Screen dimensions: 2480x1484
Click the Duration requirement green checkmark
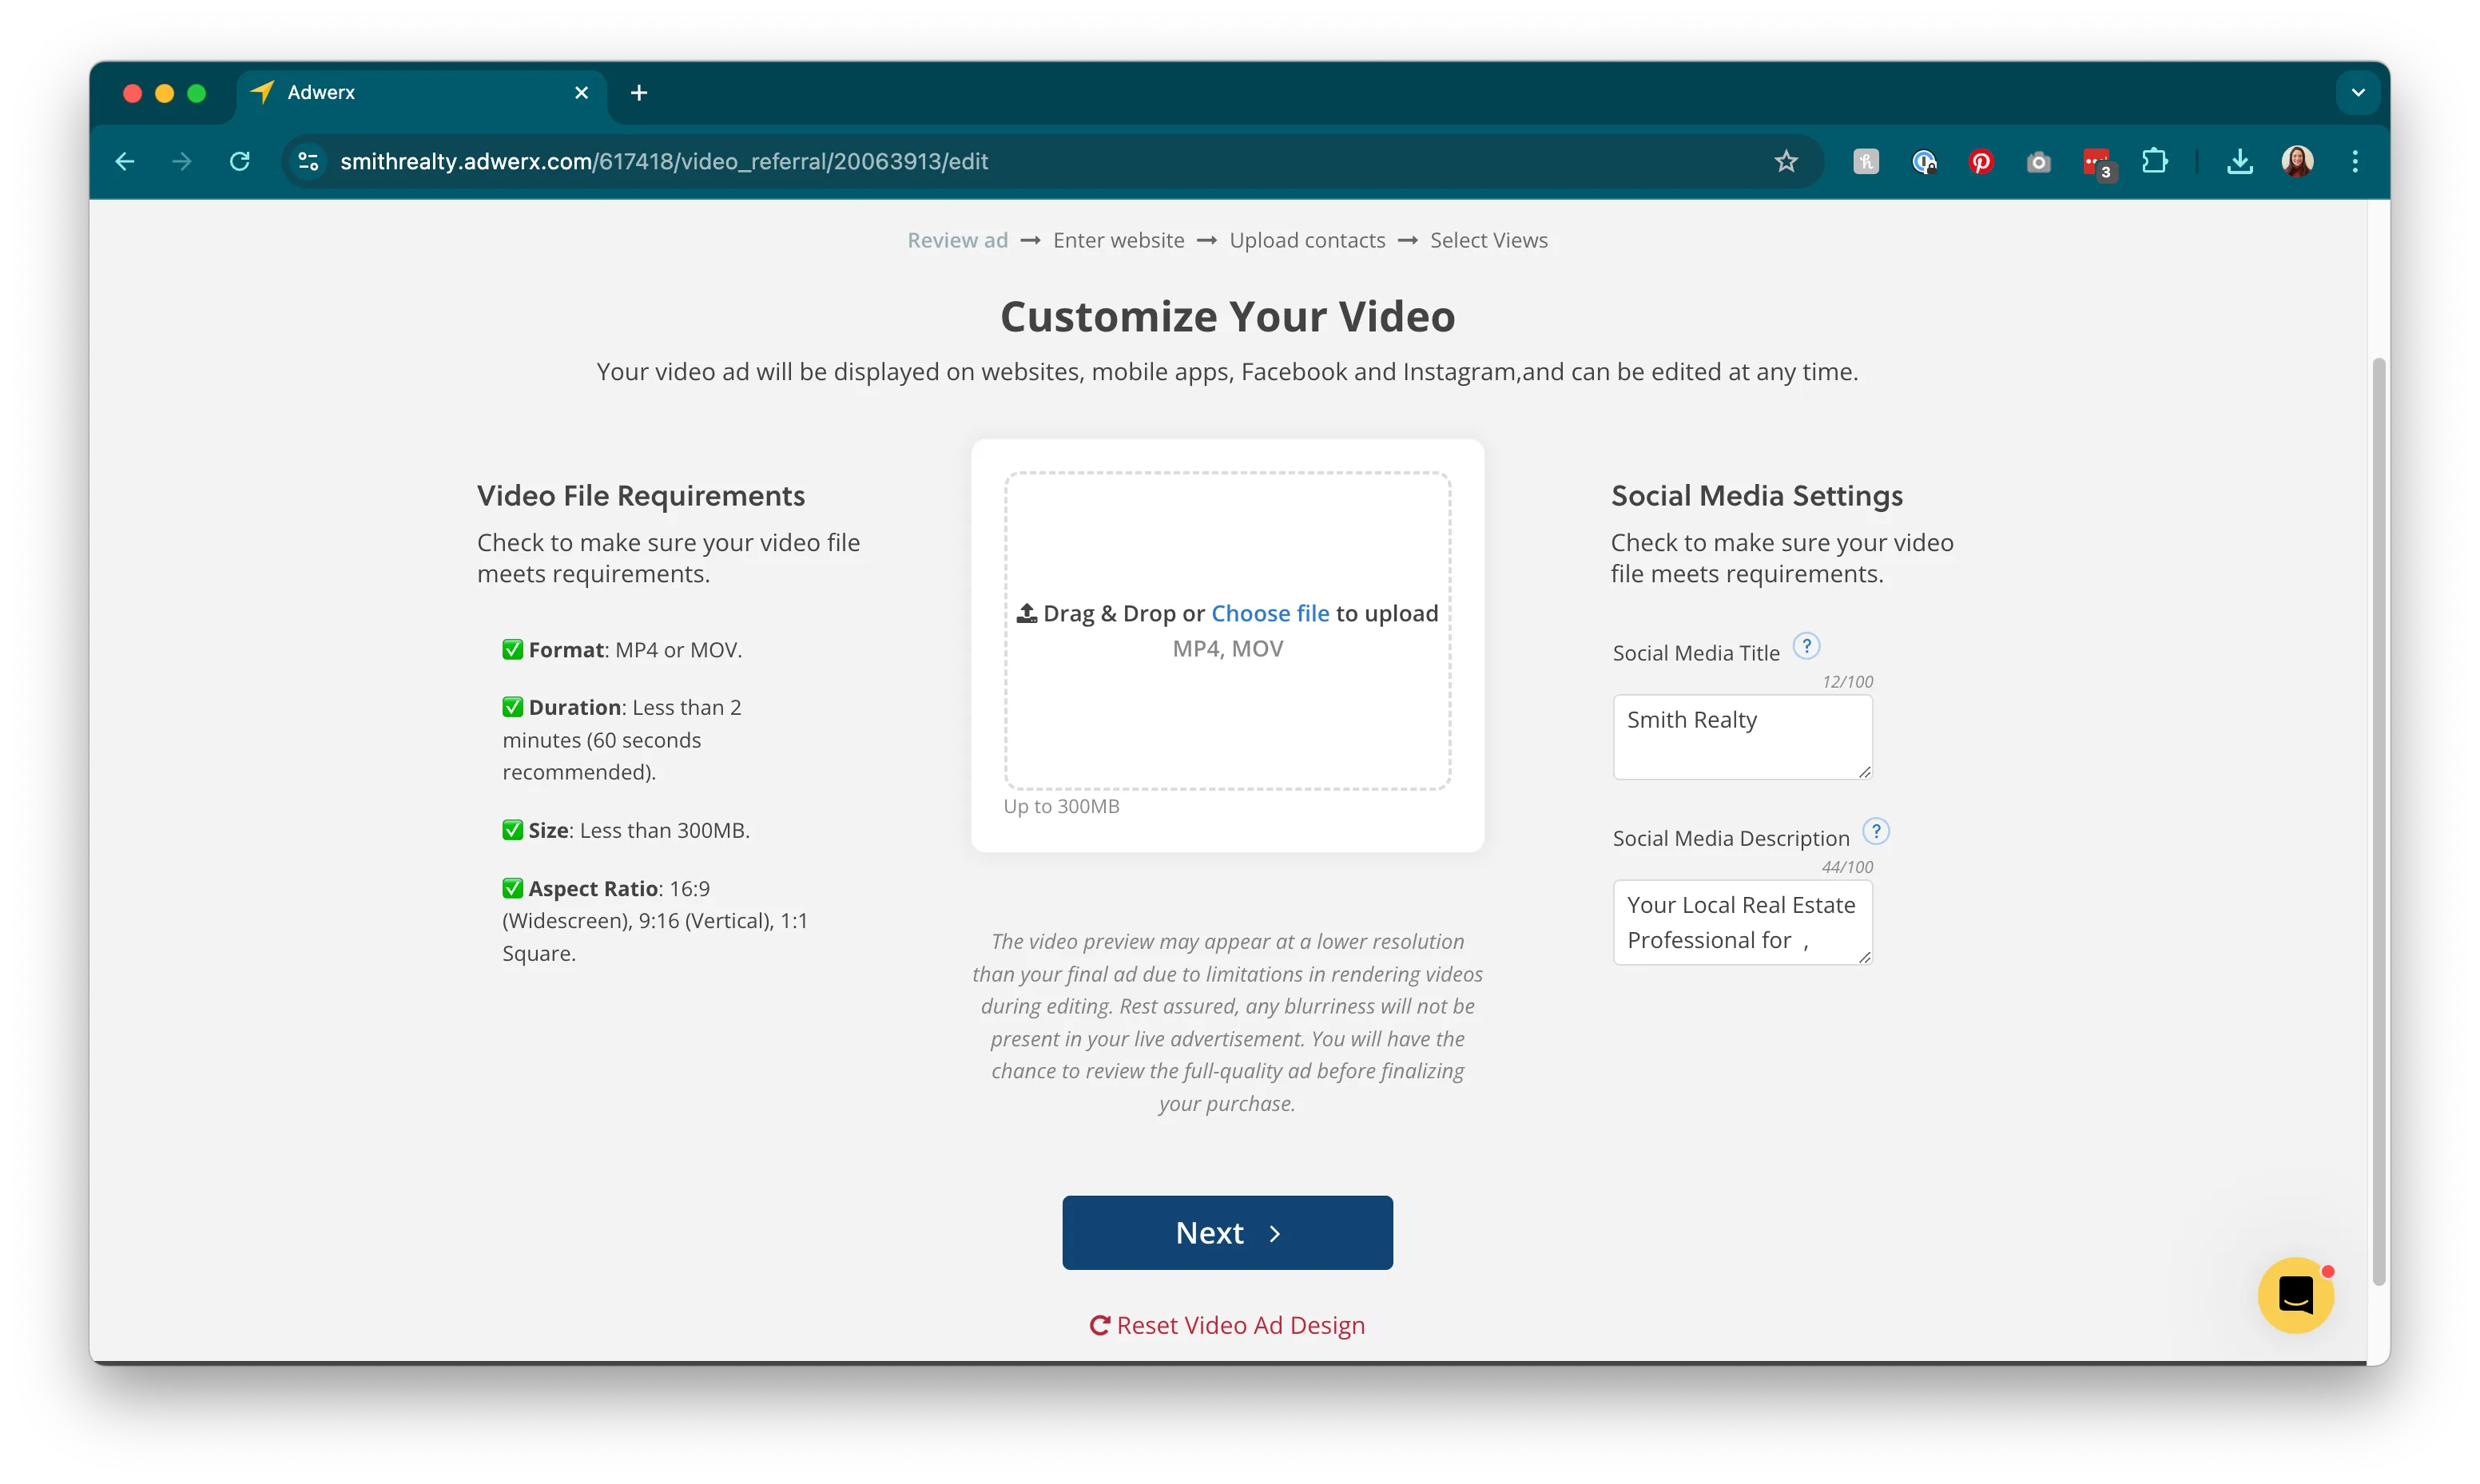(512, 707)
